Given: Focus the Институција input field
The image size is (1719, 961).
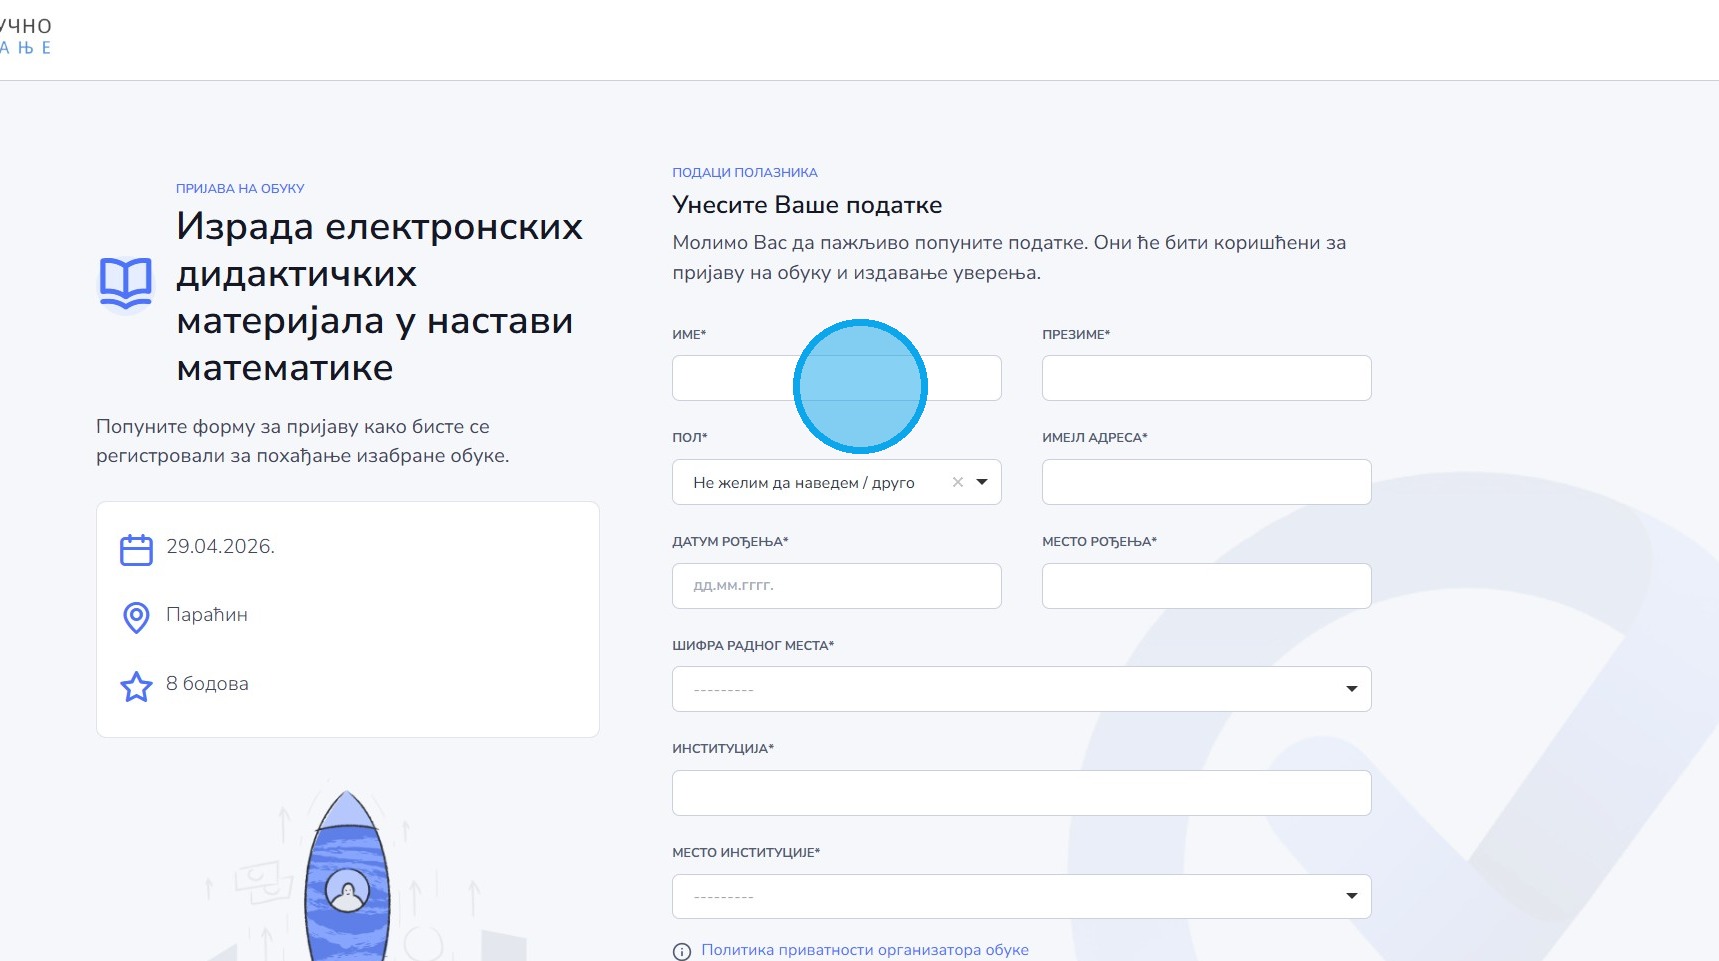Looking at the screenshot, I should tap(1022, 793).
